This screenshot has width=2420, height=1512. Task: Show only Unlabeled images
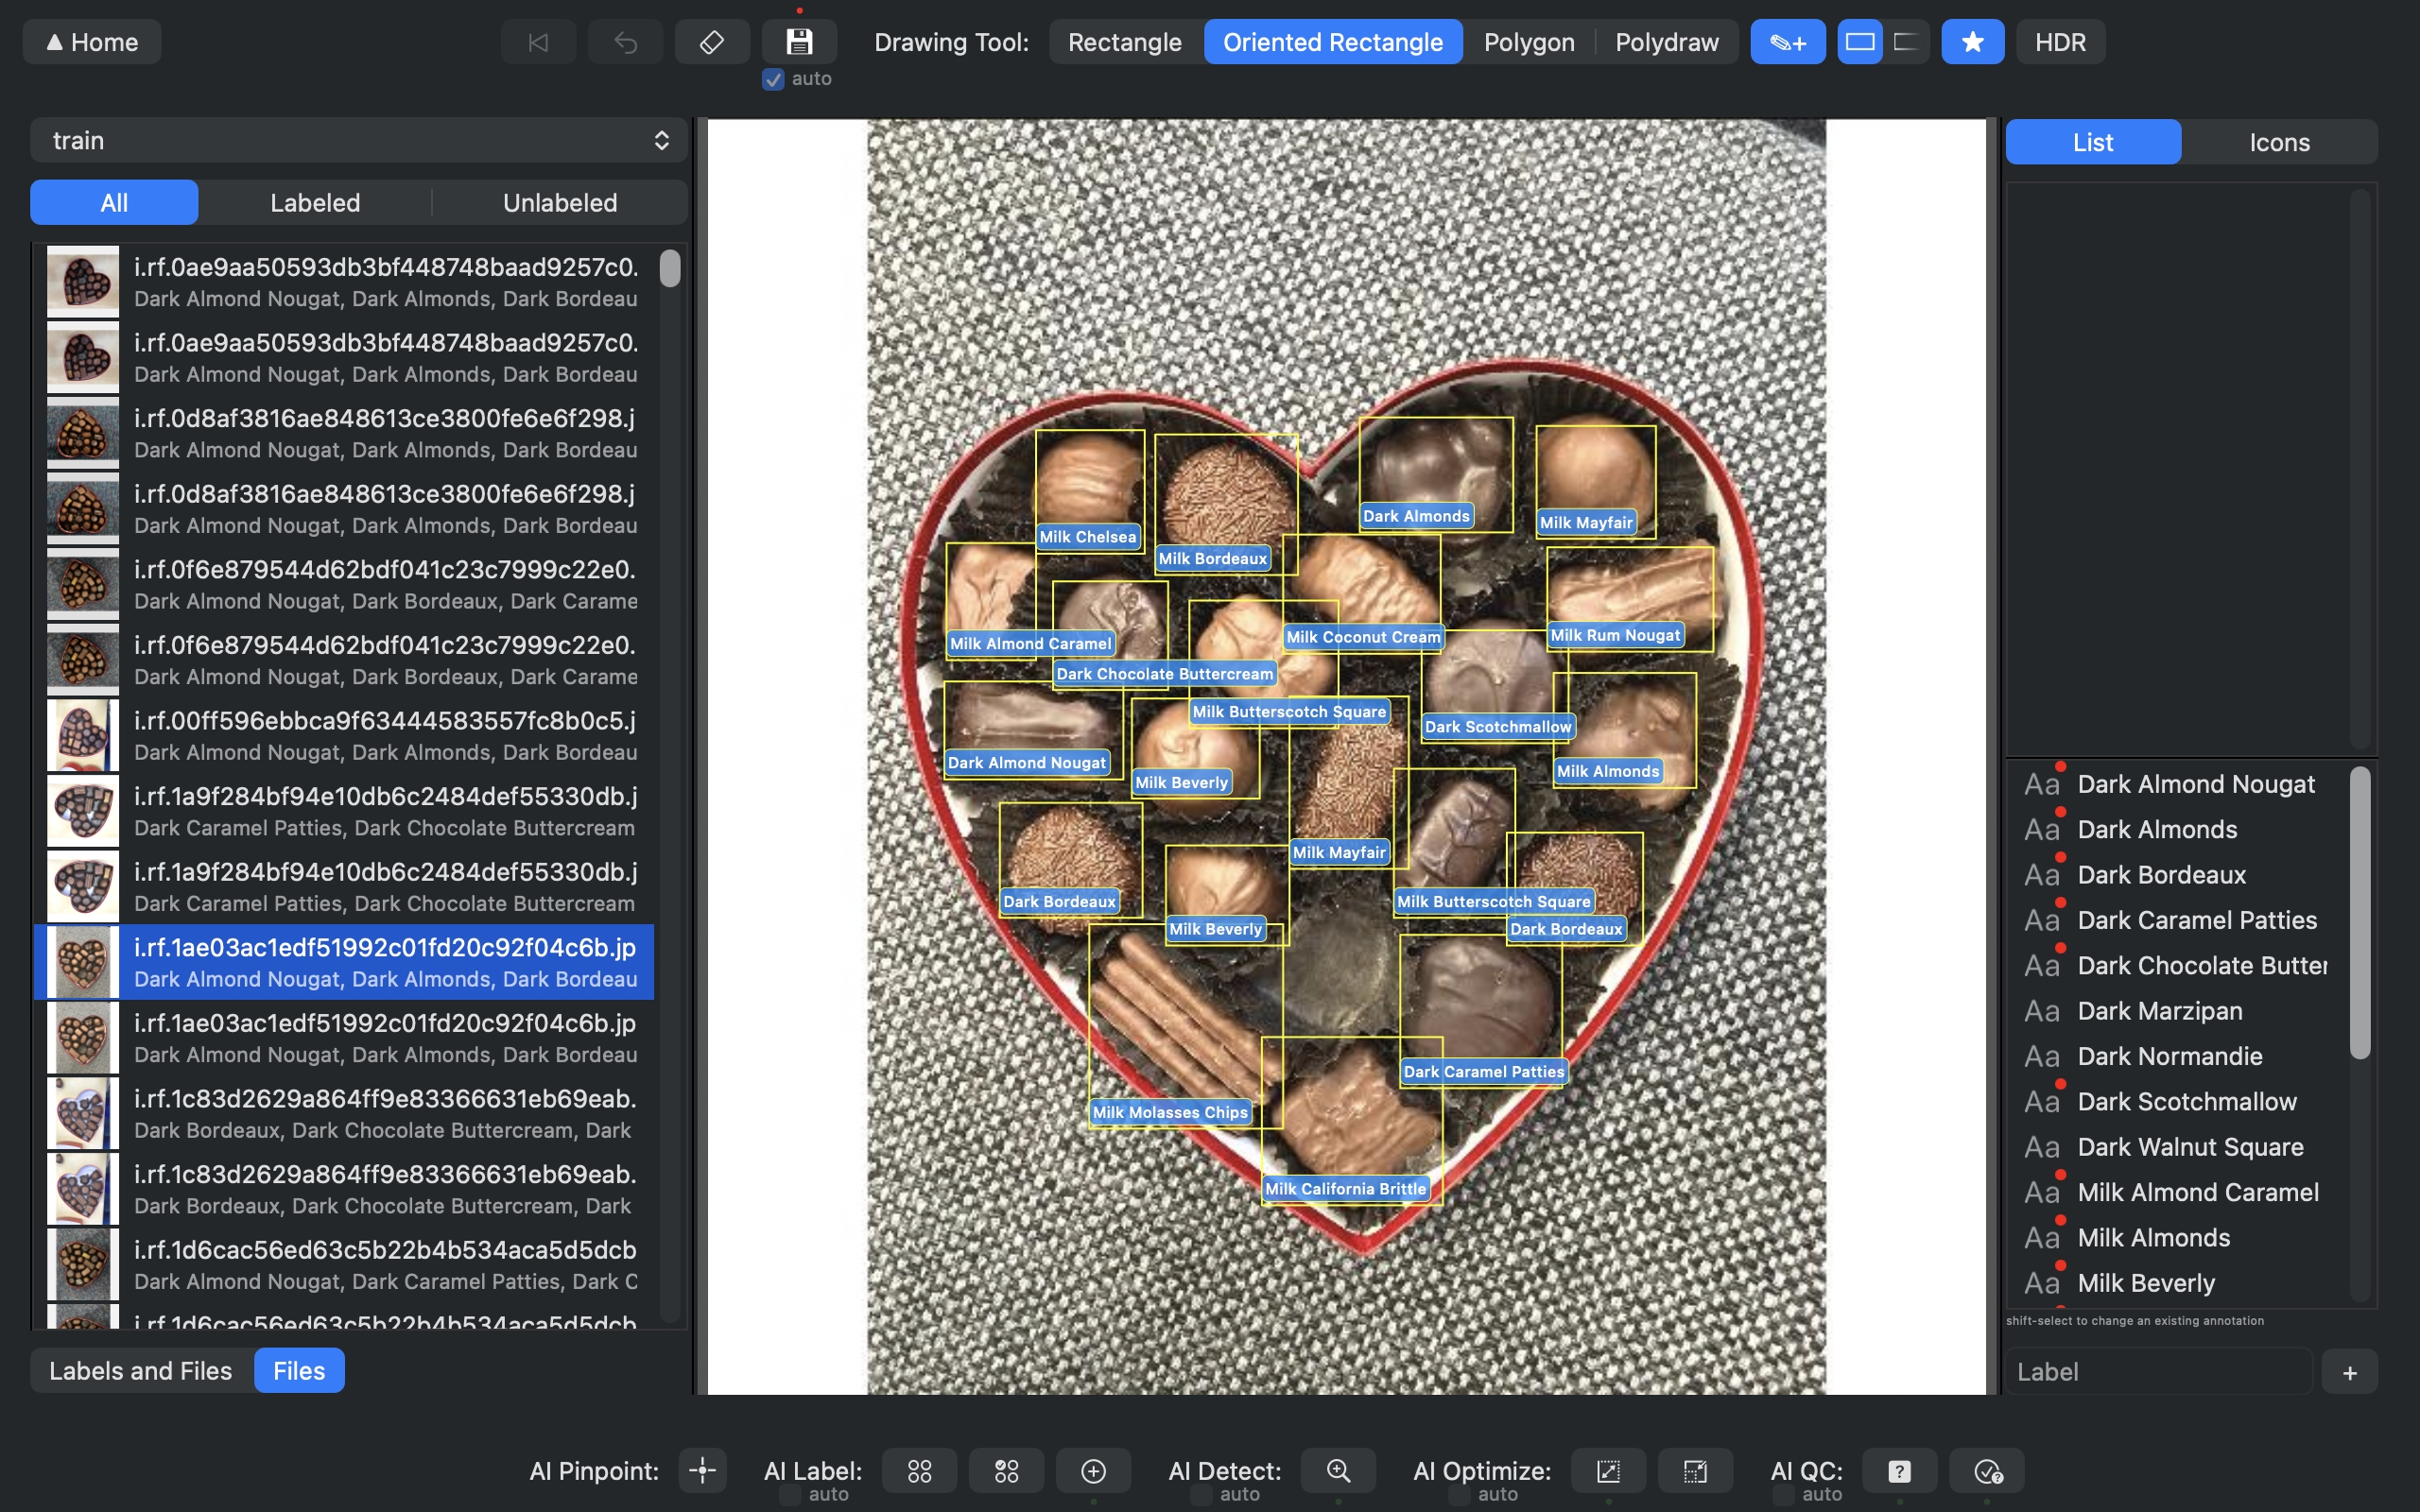point(560,202)
